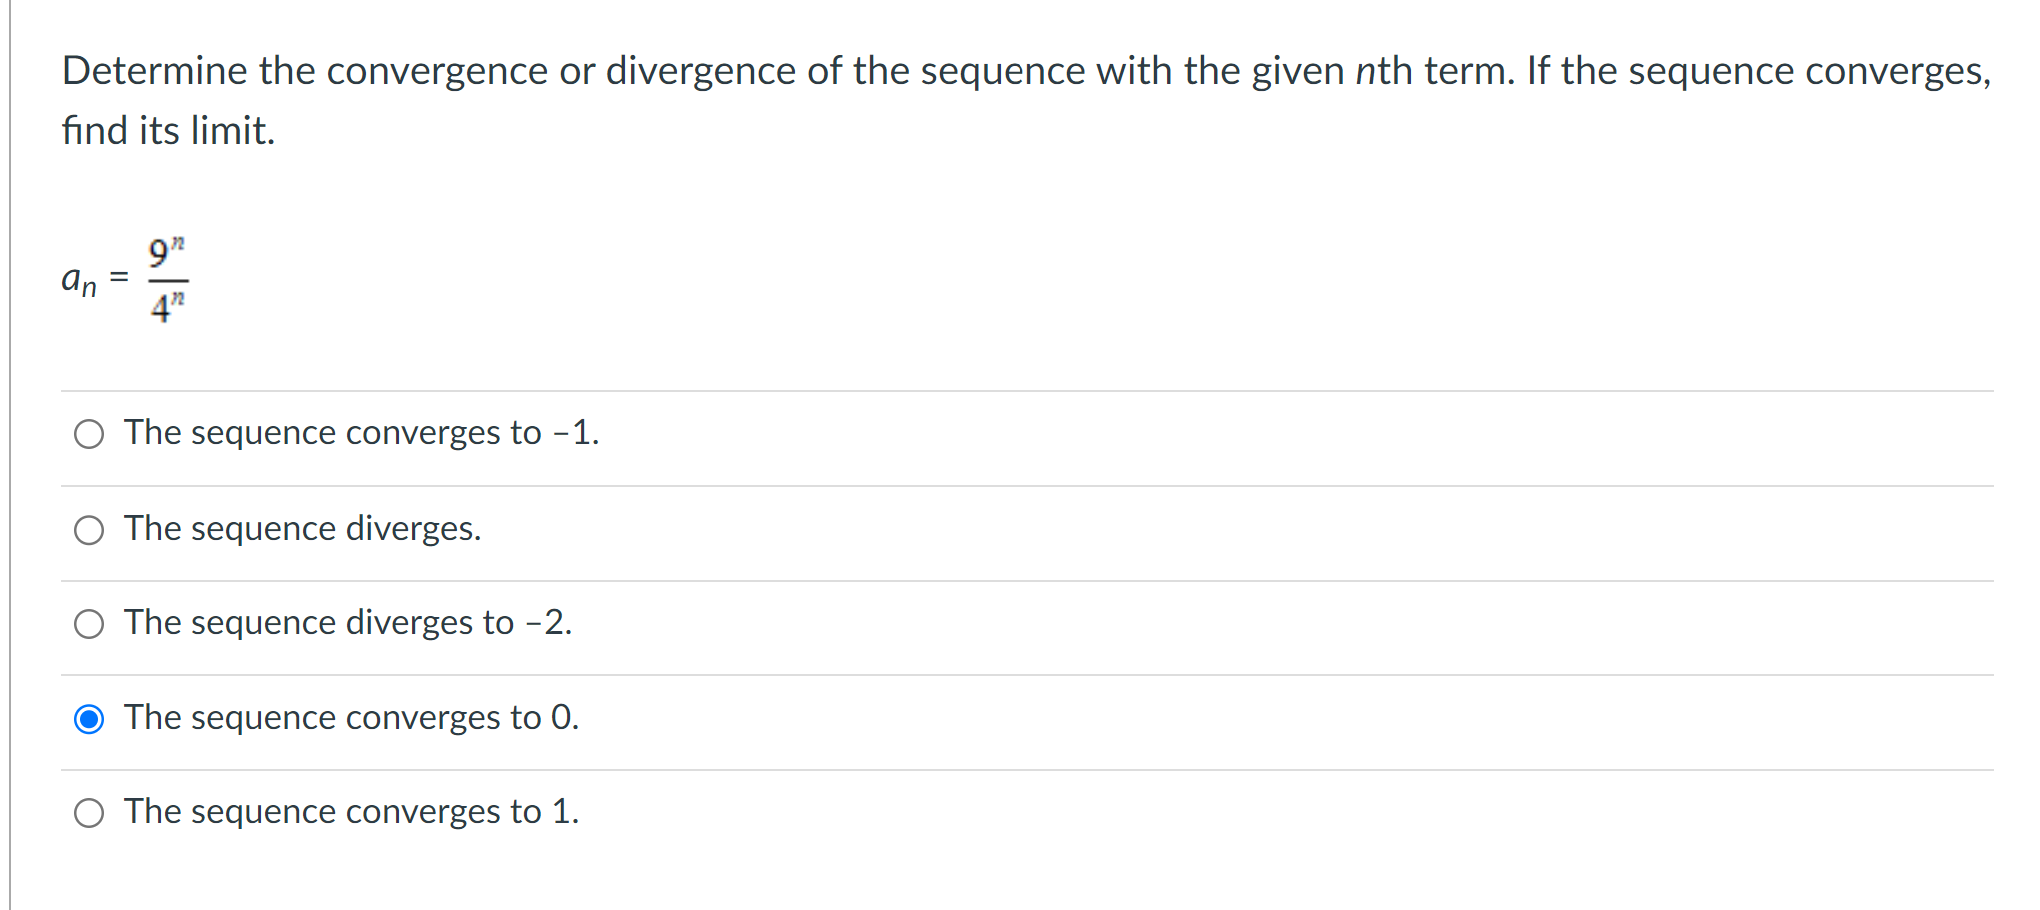Click the label text "The sequence diverges."
Image resolution: width=2040 pixels, height=910 pixels.
[302, 529]
